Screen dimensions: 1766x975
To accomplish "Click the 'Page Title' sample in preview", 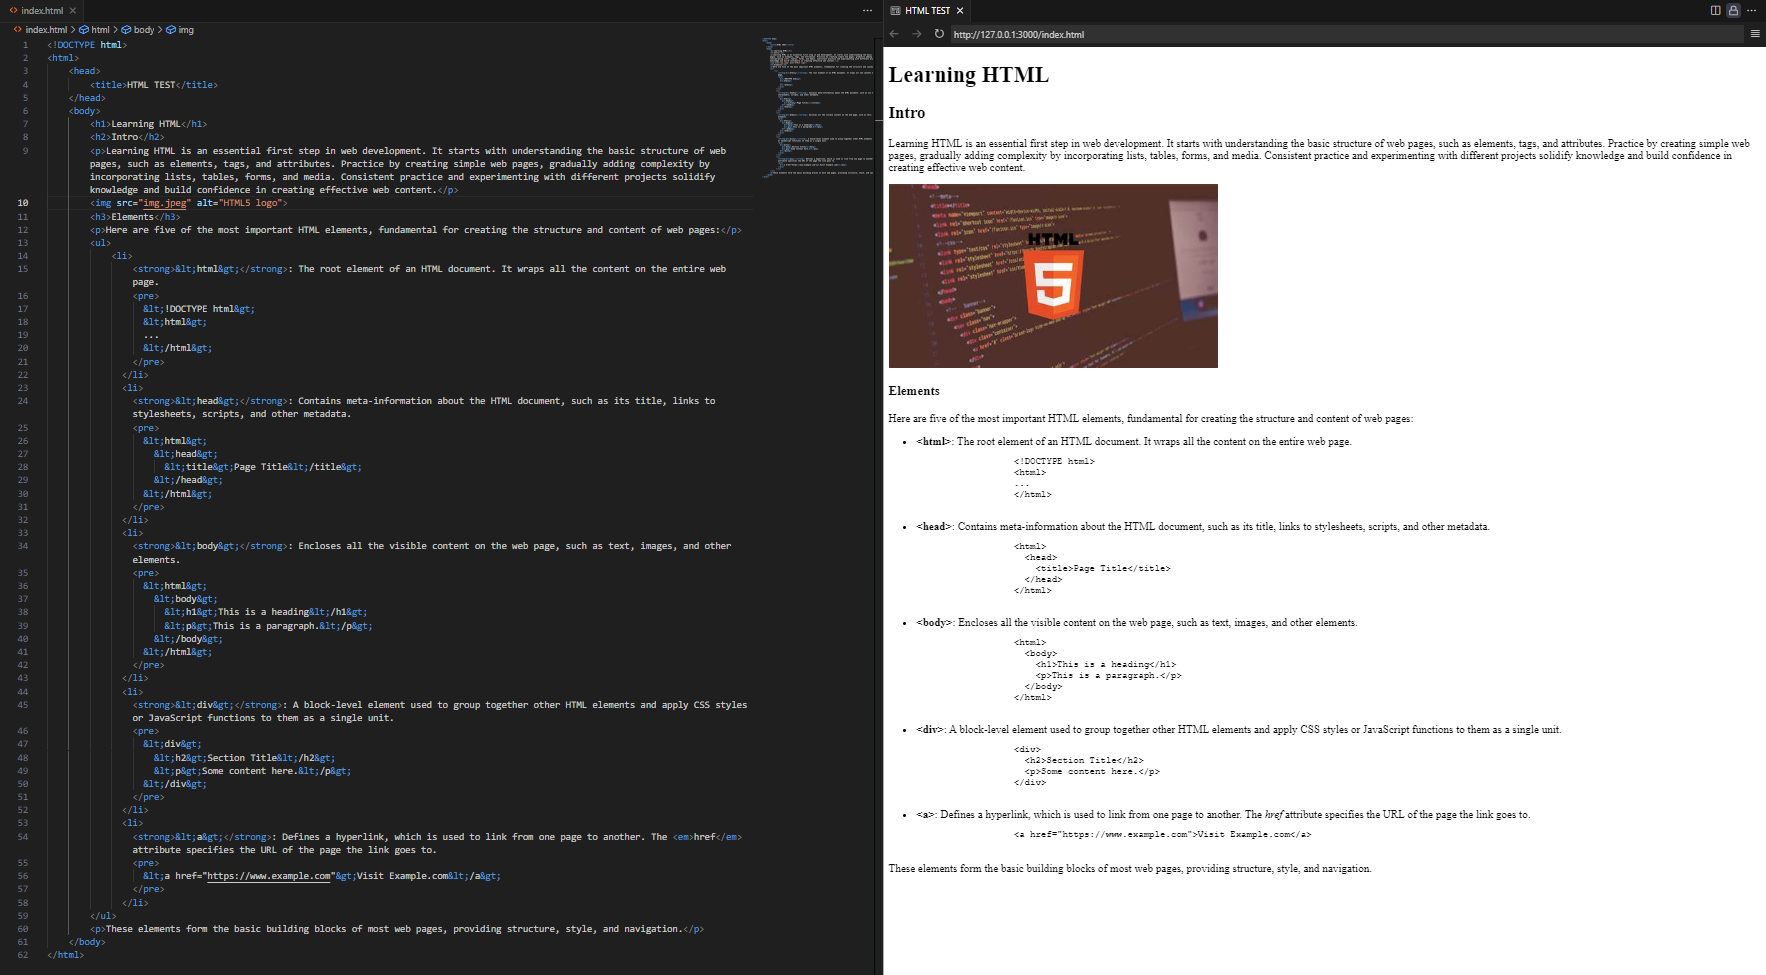I will [x=1099, y=569].
